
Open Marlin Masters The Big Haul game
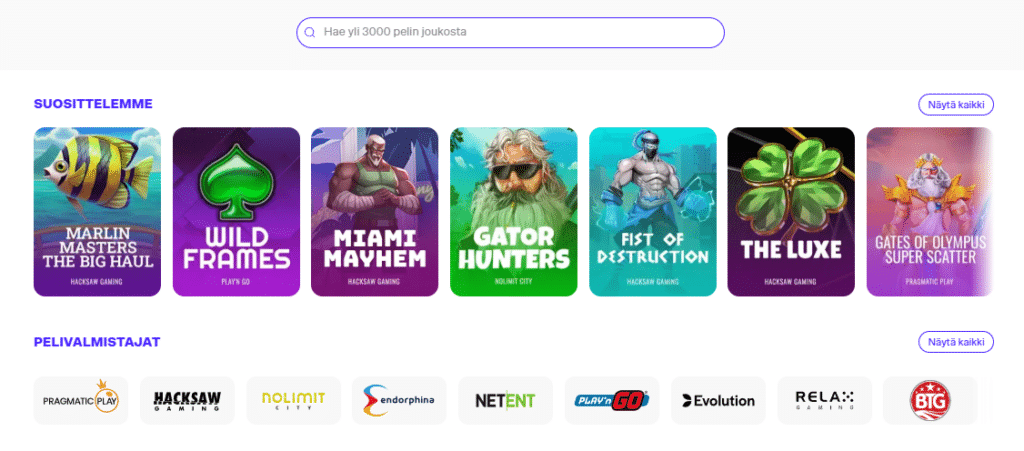(97, 212)
